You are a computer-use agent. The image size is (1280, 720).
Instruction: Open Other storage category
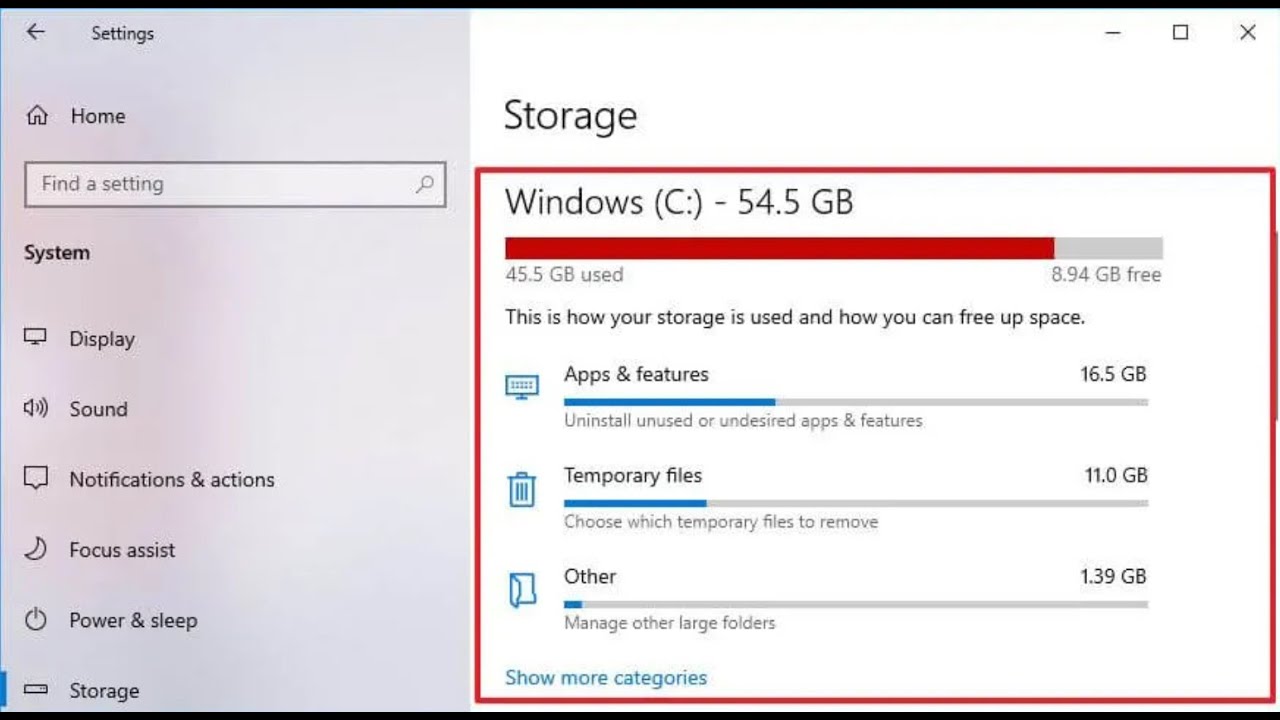[x=590, y=576]
